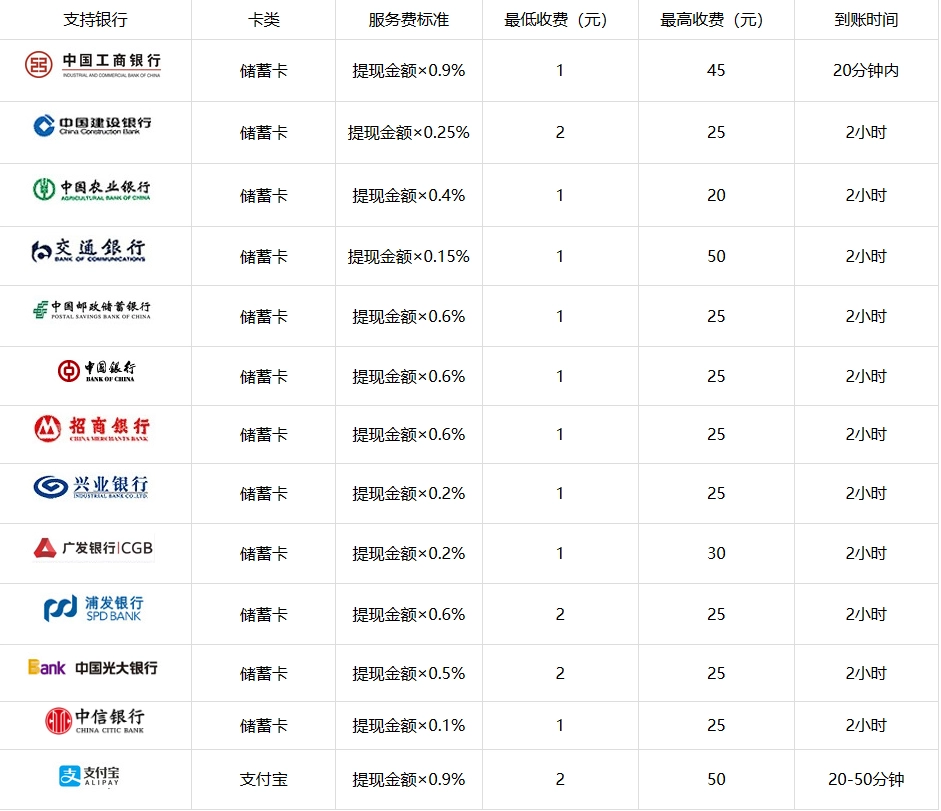
Task: Select the Postal Savings Bank logo
Action: 91,310
